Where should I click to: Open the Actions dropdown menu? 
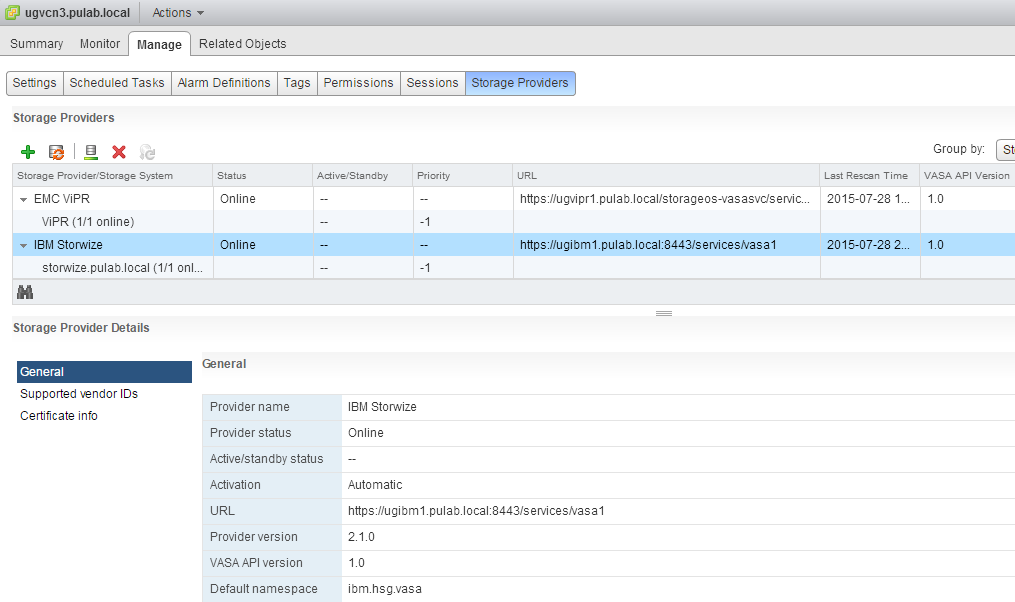[x=178, y=13]
